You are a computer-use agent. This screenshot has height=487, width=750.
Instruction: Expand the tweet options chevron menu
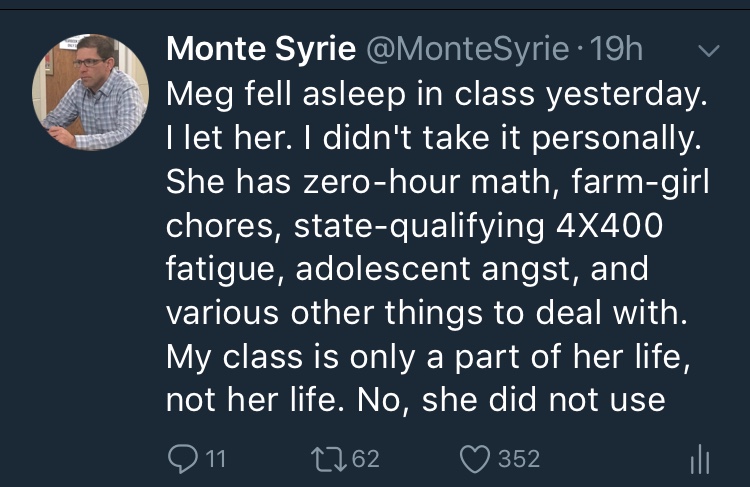pyautogui.click(x=706, y=50)
